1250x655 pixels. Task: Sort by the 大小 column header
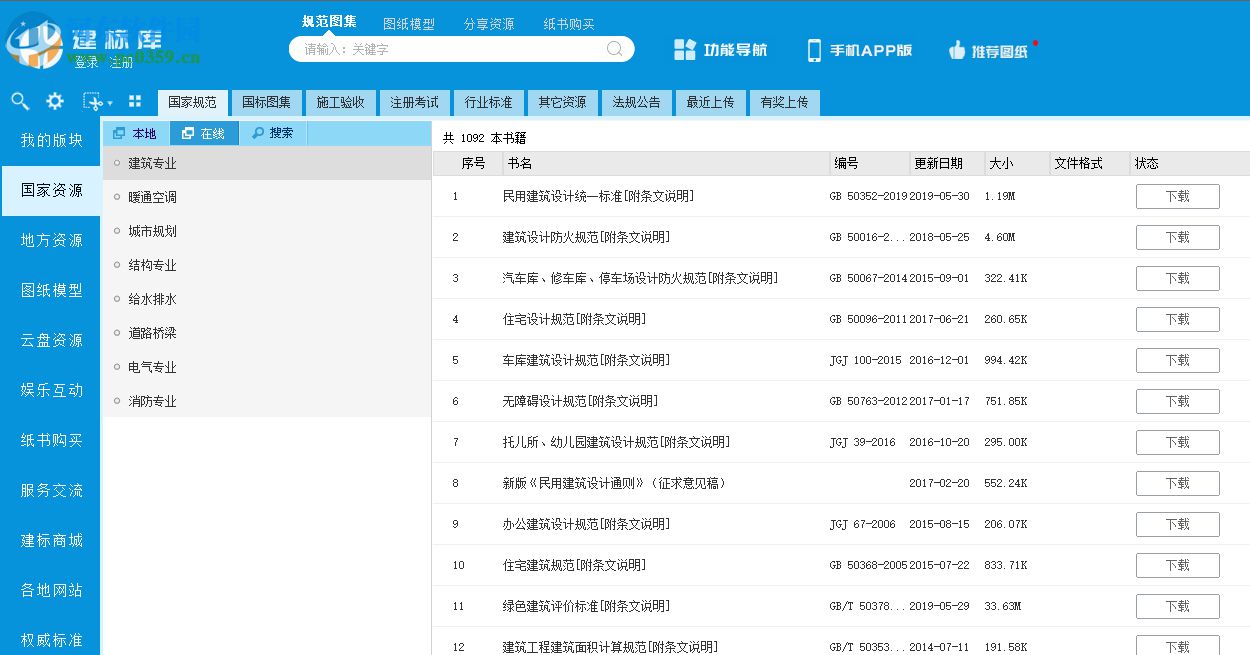tap(1017, 163)
